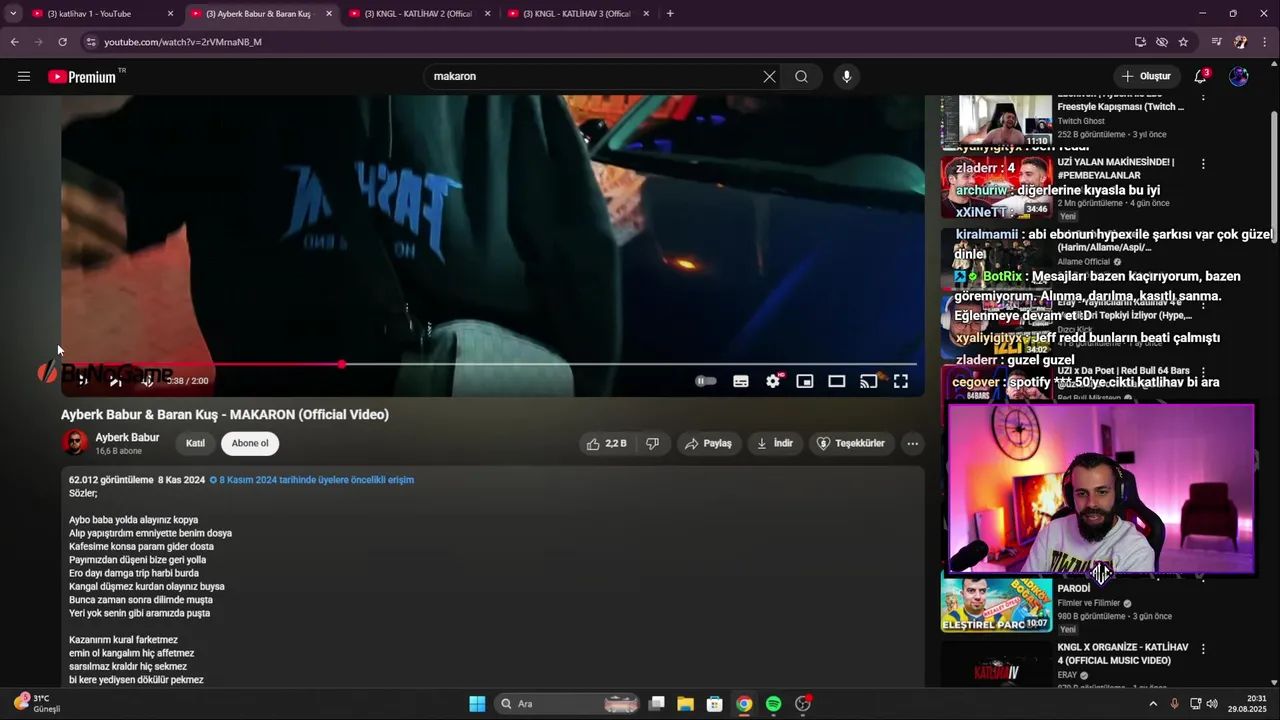
Task: Switch to miniplayer mode
Action: coord(805,381)
